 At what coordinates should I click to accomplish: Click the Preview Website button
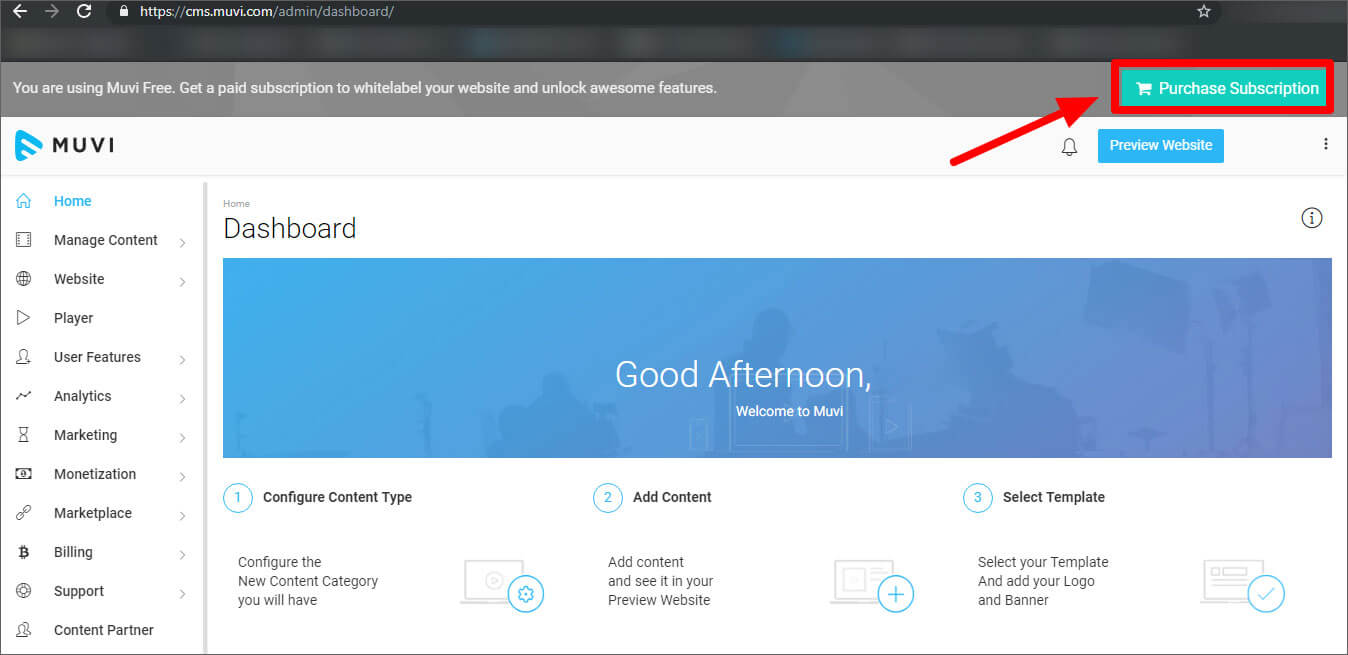1160,145
